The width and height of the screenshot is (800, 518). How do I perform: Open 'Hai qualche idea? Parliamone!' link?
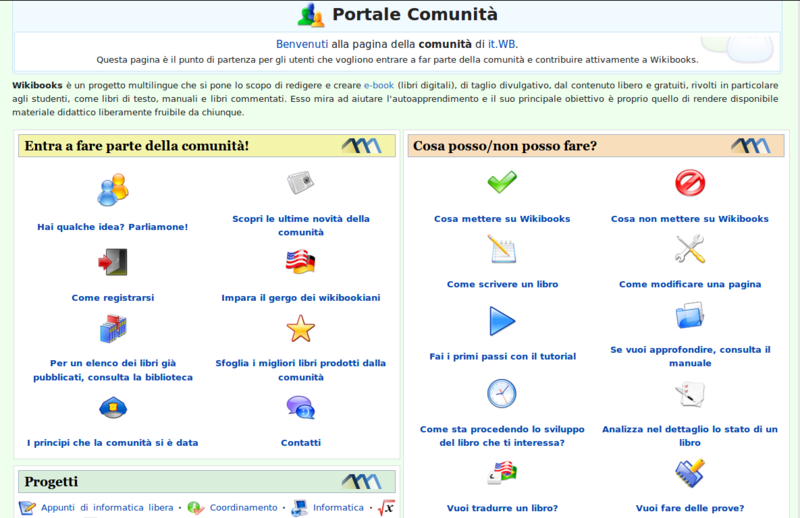pyautogui.click(x=113, y=227)
